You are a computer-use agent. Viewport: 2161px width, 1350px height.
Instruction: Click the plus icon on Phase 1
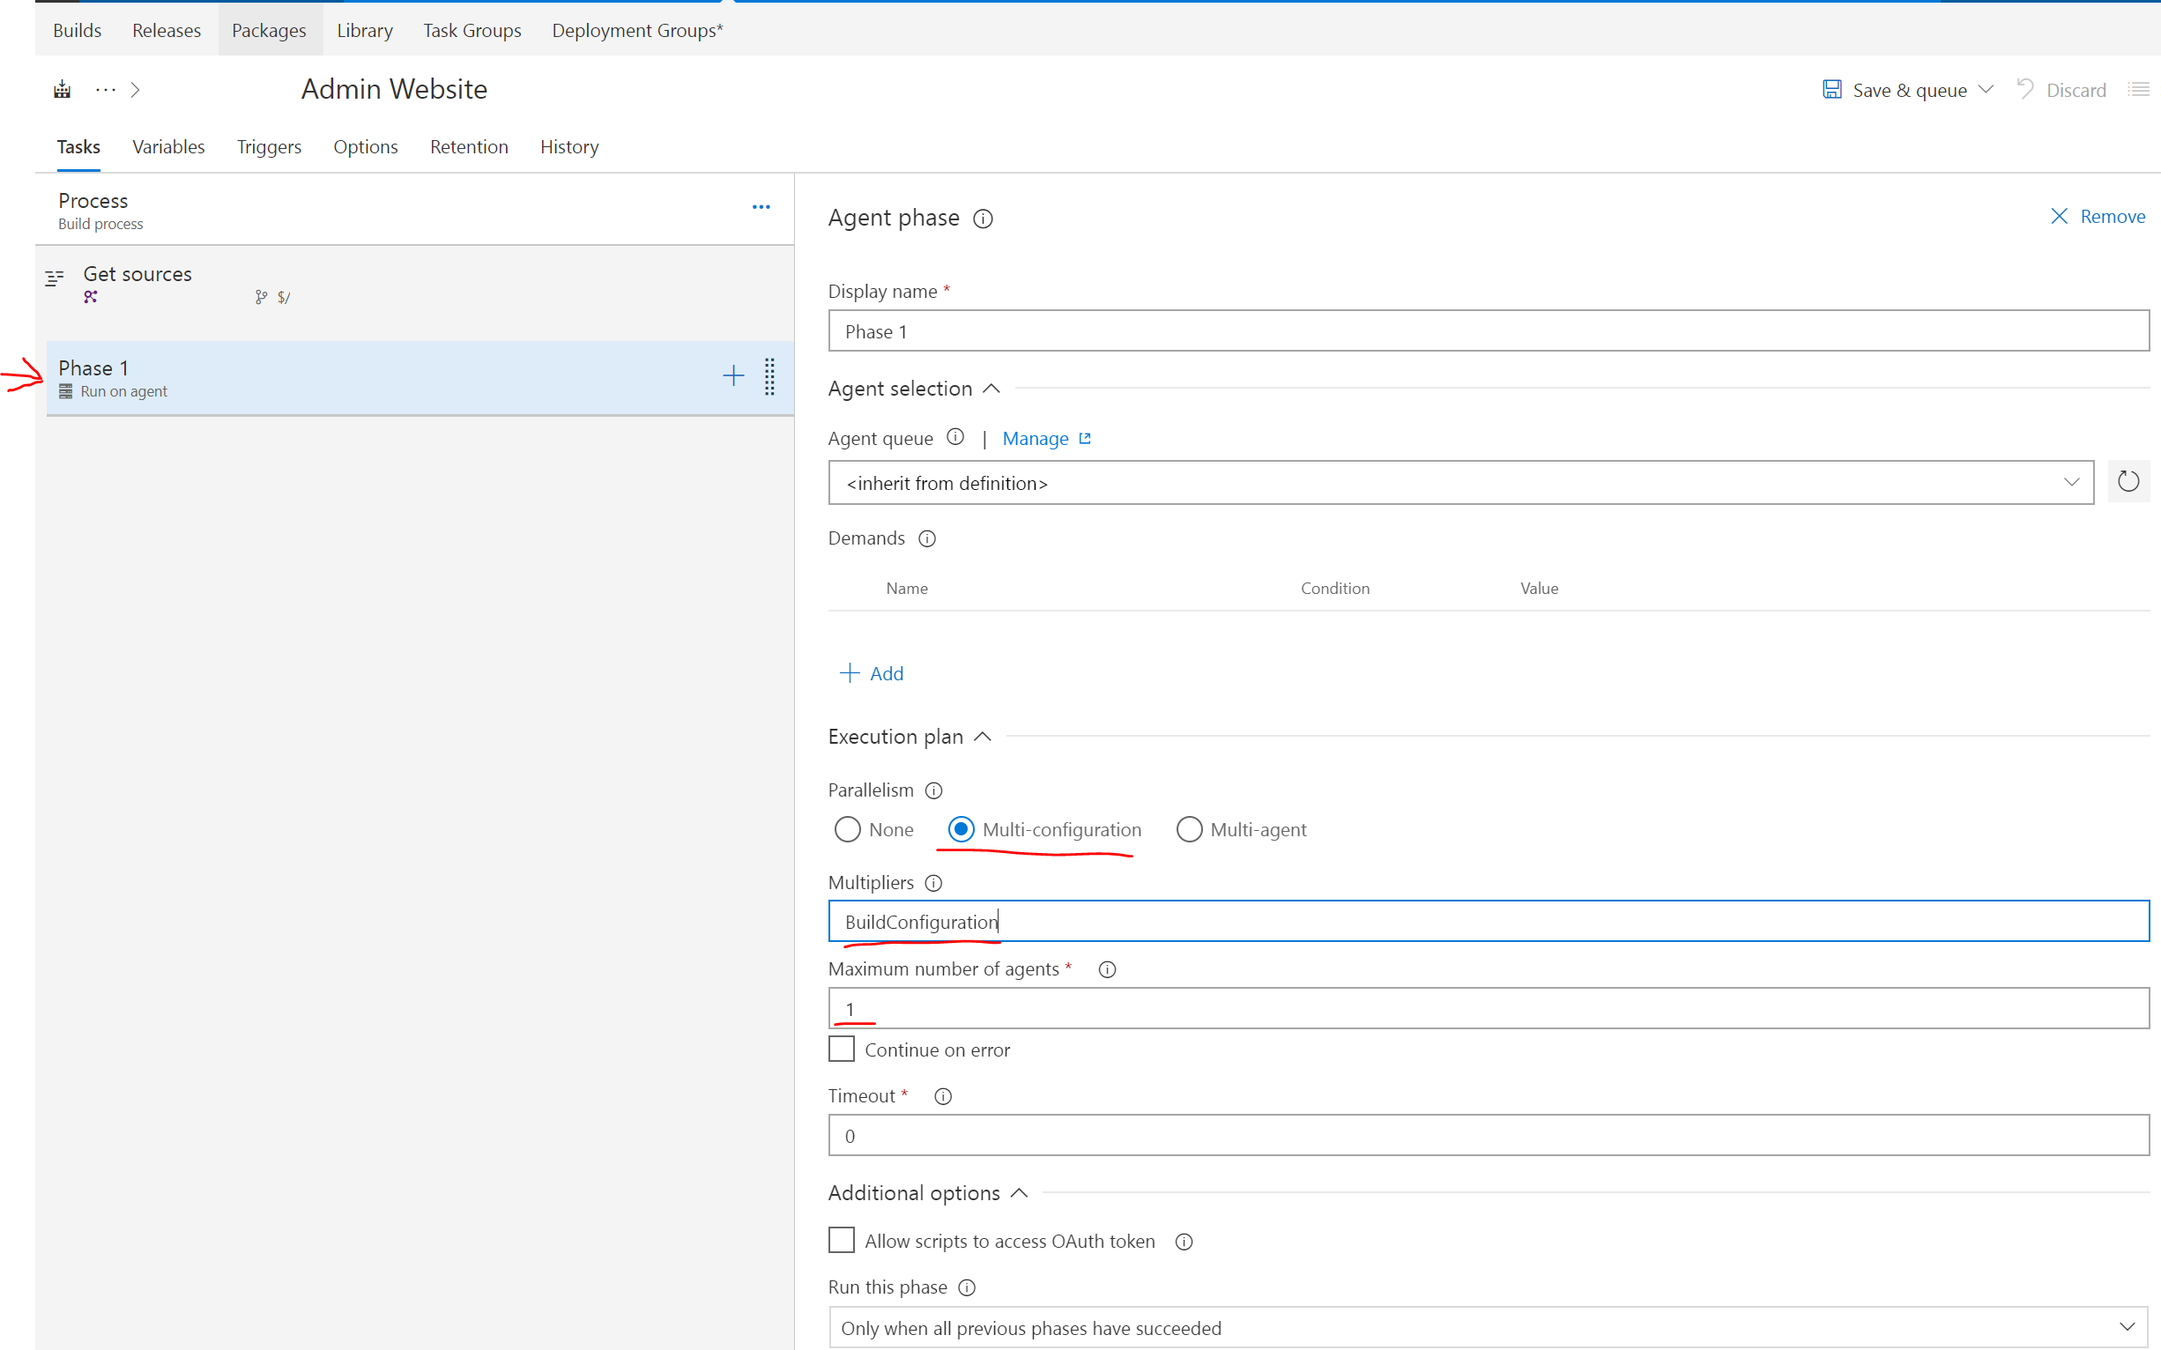(733, 376)
